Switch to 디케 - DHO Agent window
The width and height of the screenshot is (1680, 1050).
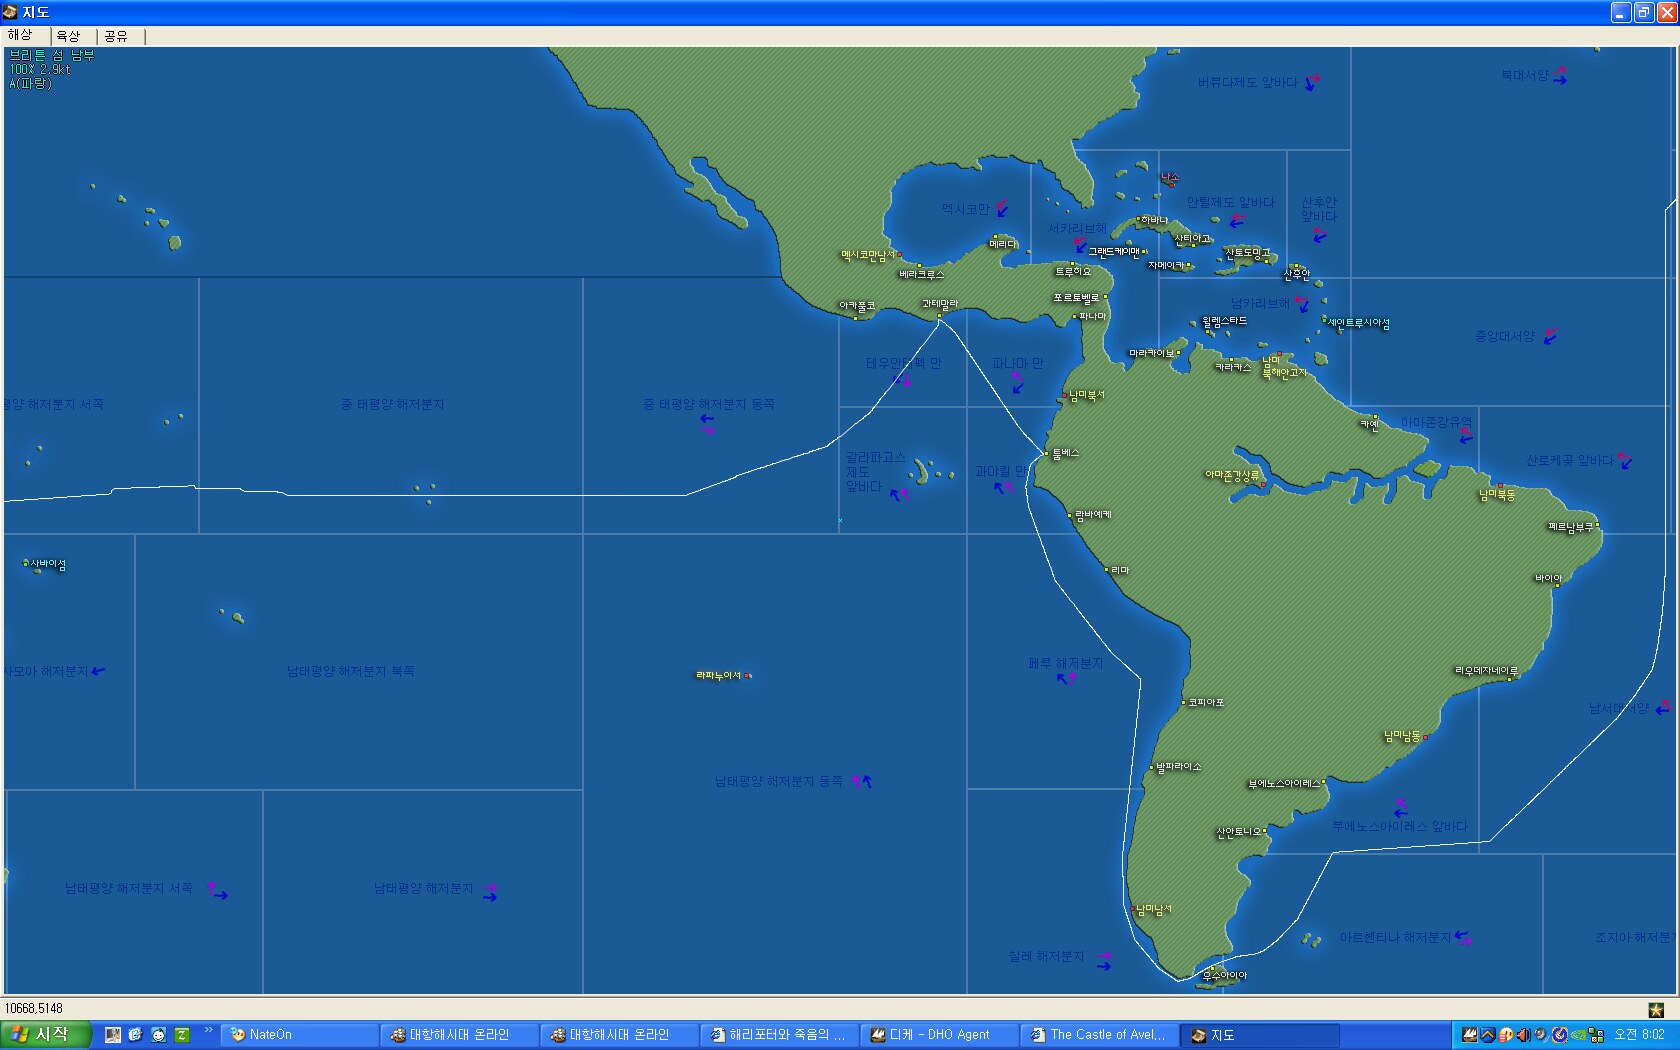tap(938, 1035)
